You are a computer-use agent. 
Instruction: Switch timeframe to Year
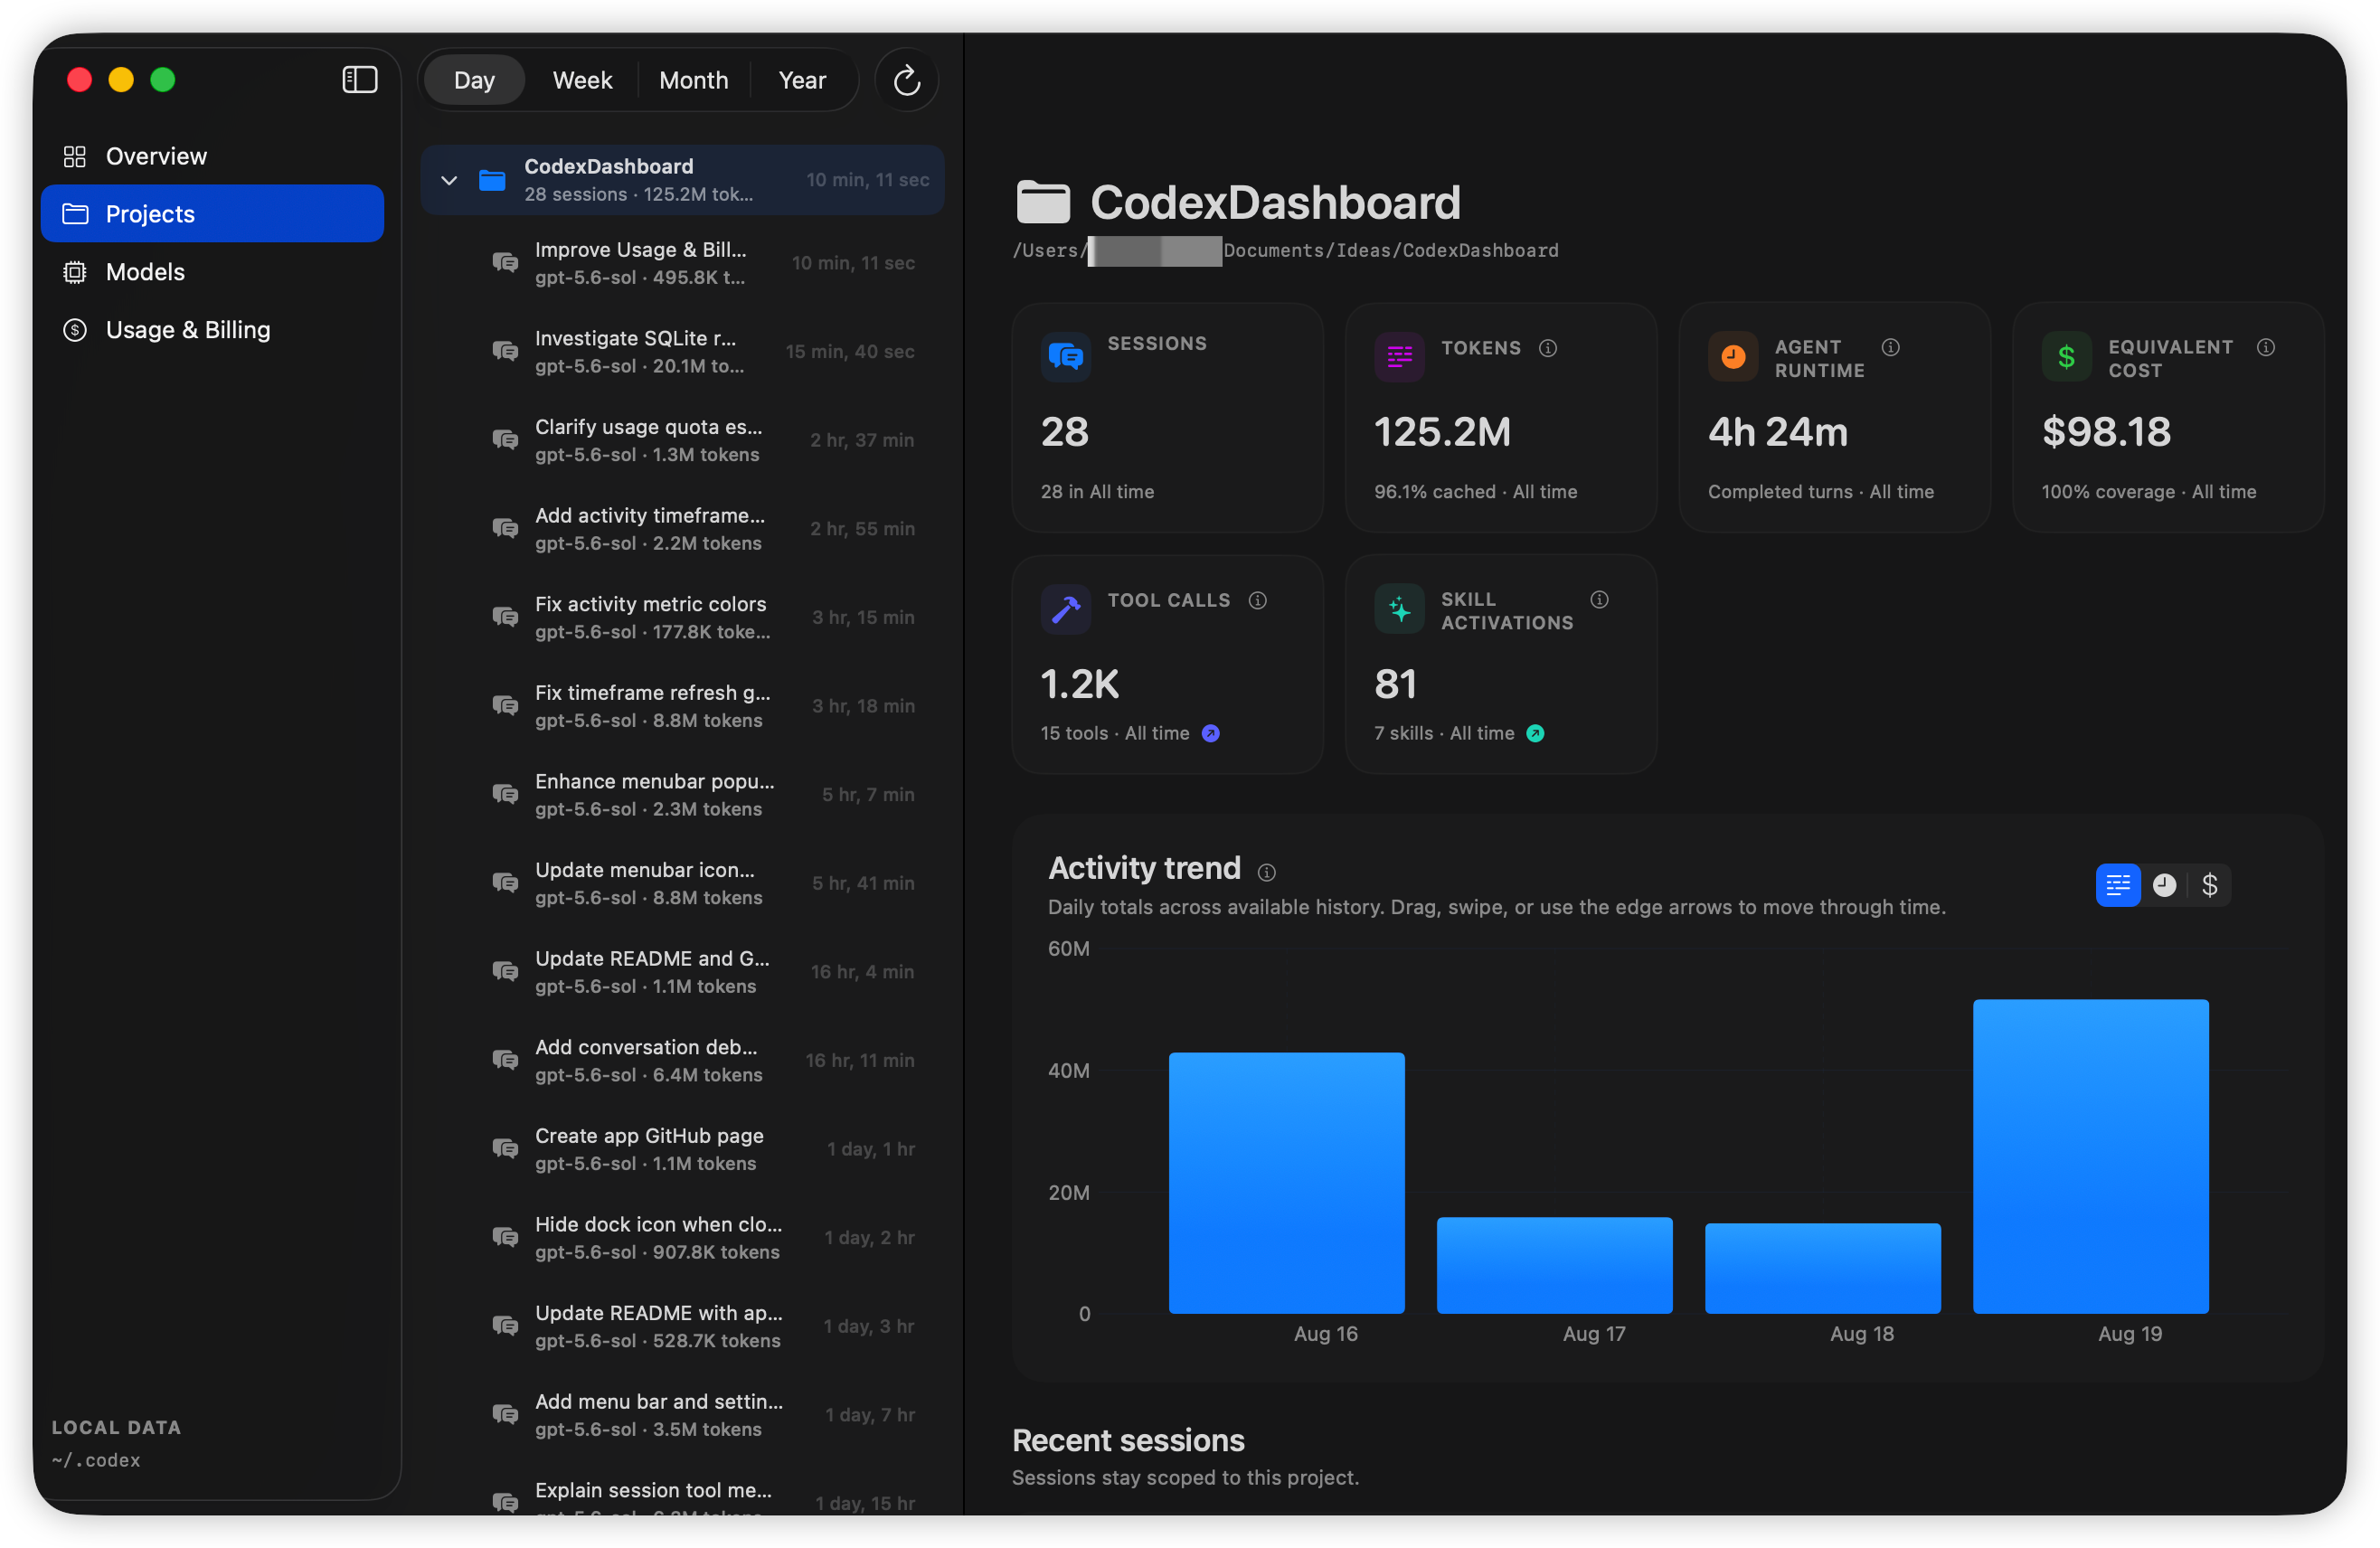[802, 80]
